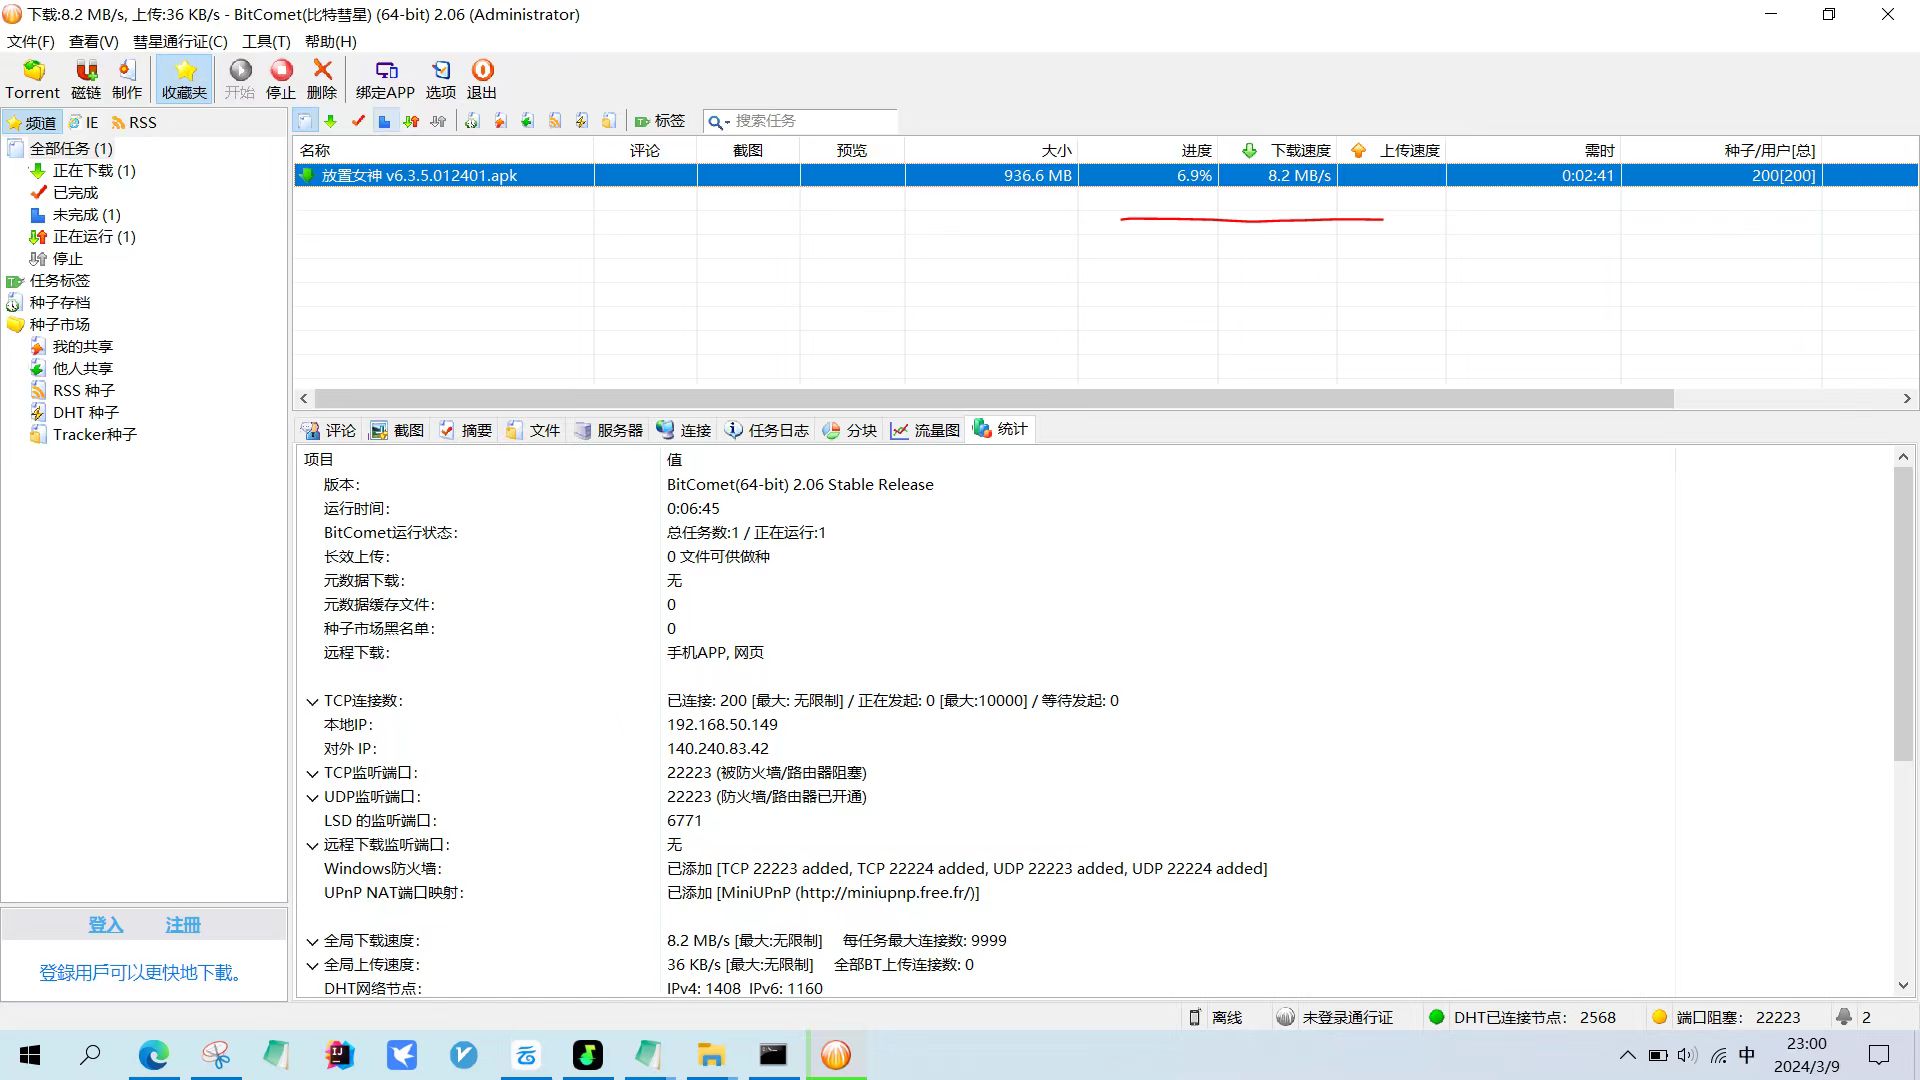Collapse the 远程下载监听端口 statistics row
The height and width of the screenshot is (1080, 1920).
tap(312, 846)
